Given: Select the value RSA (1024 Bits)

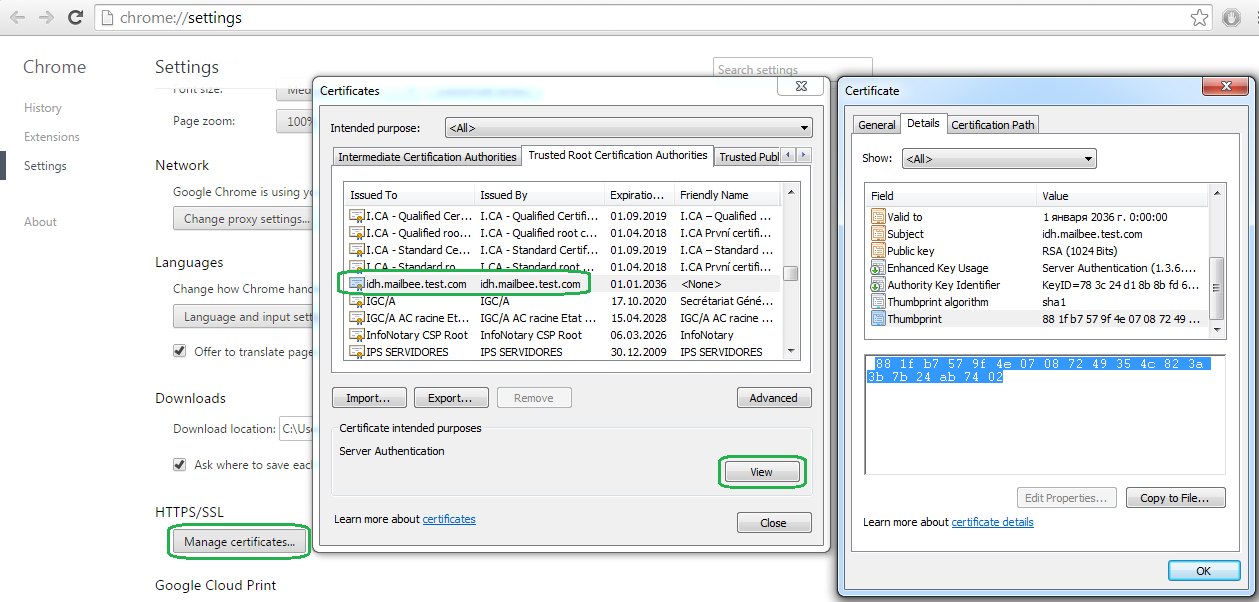Looking at the screenshot, I should (1080, 251).
